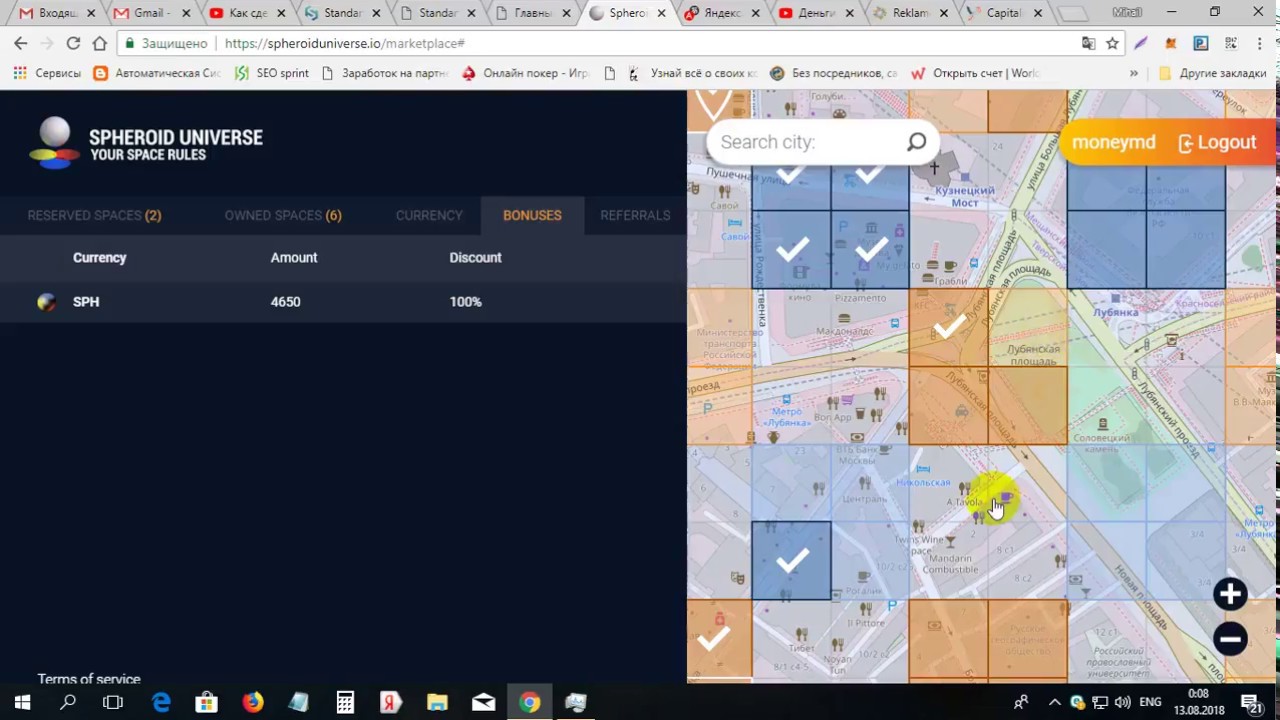Close the Spheroid browser tab
The height and width of the screenshot is (720, 1280).
(x=660, y=13)
